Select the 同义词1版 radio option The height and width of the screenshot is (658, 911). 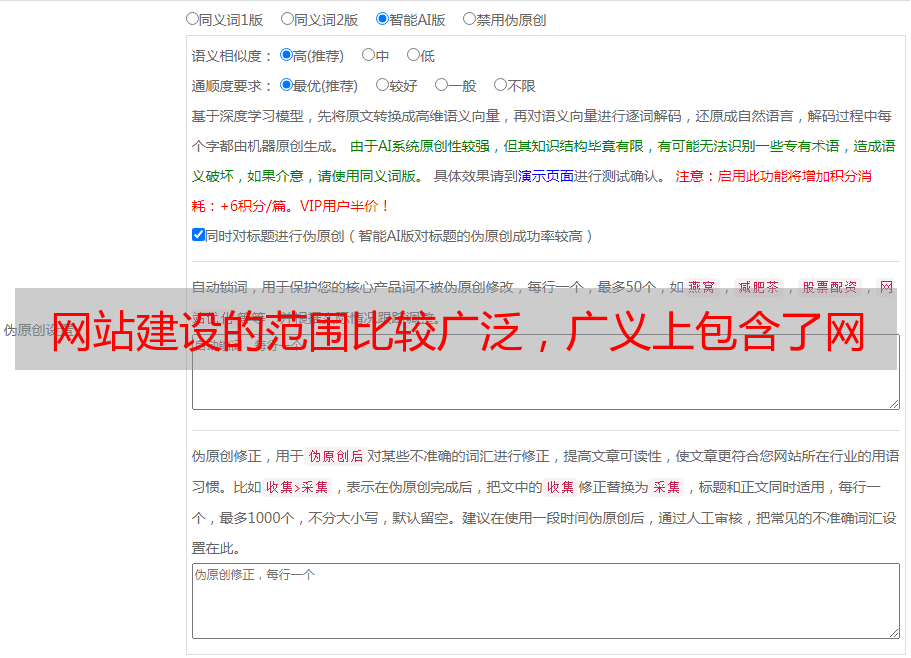pos(192,19)
